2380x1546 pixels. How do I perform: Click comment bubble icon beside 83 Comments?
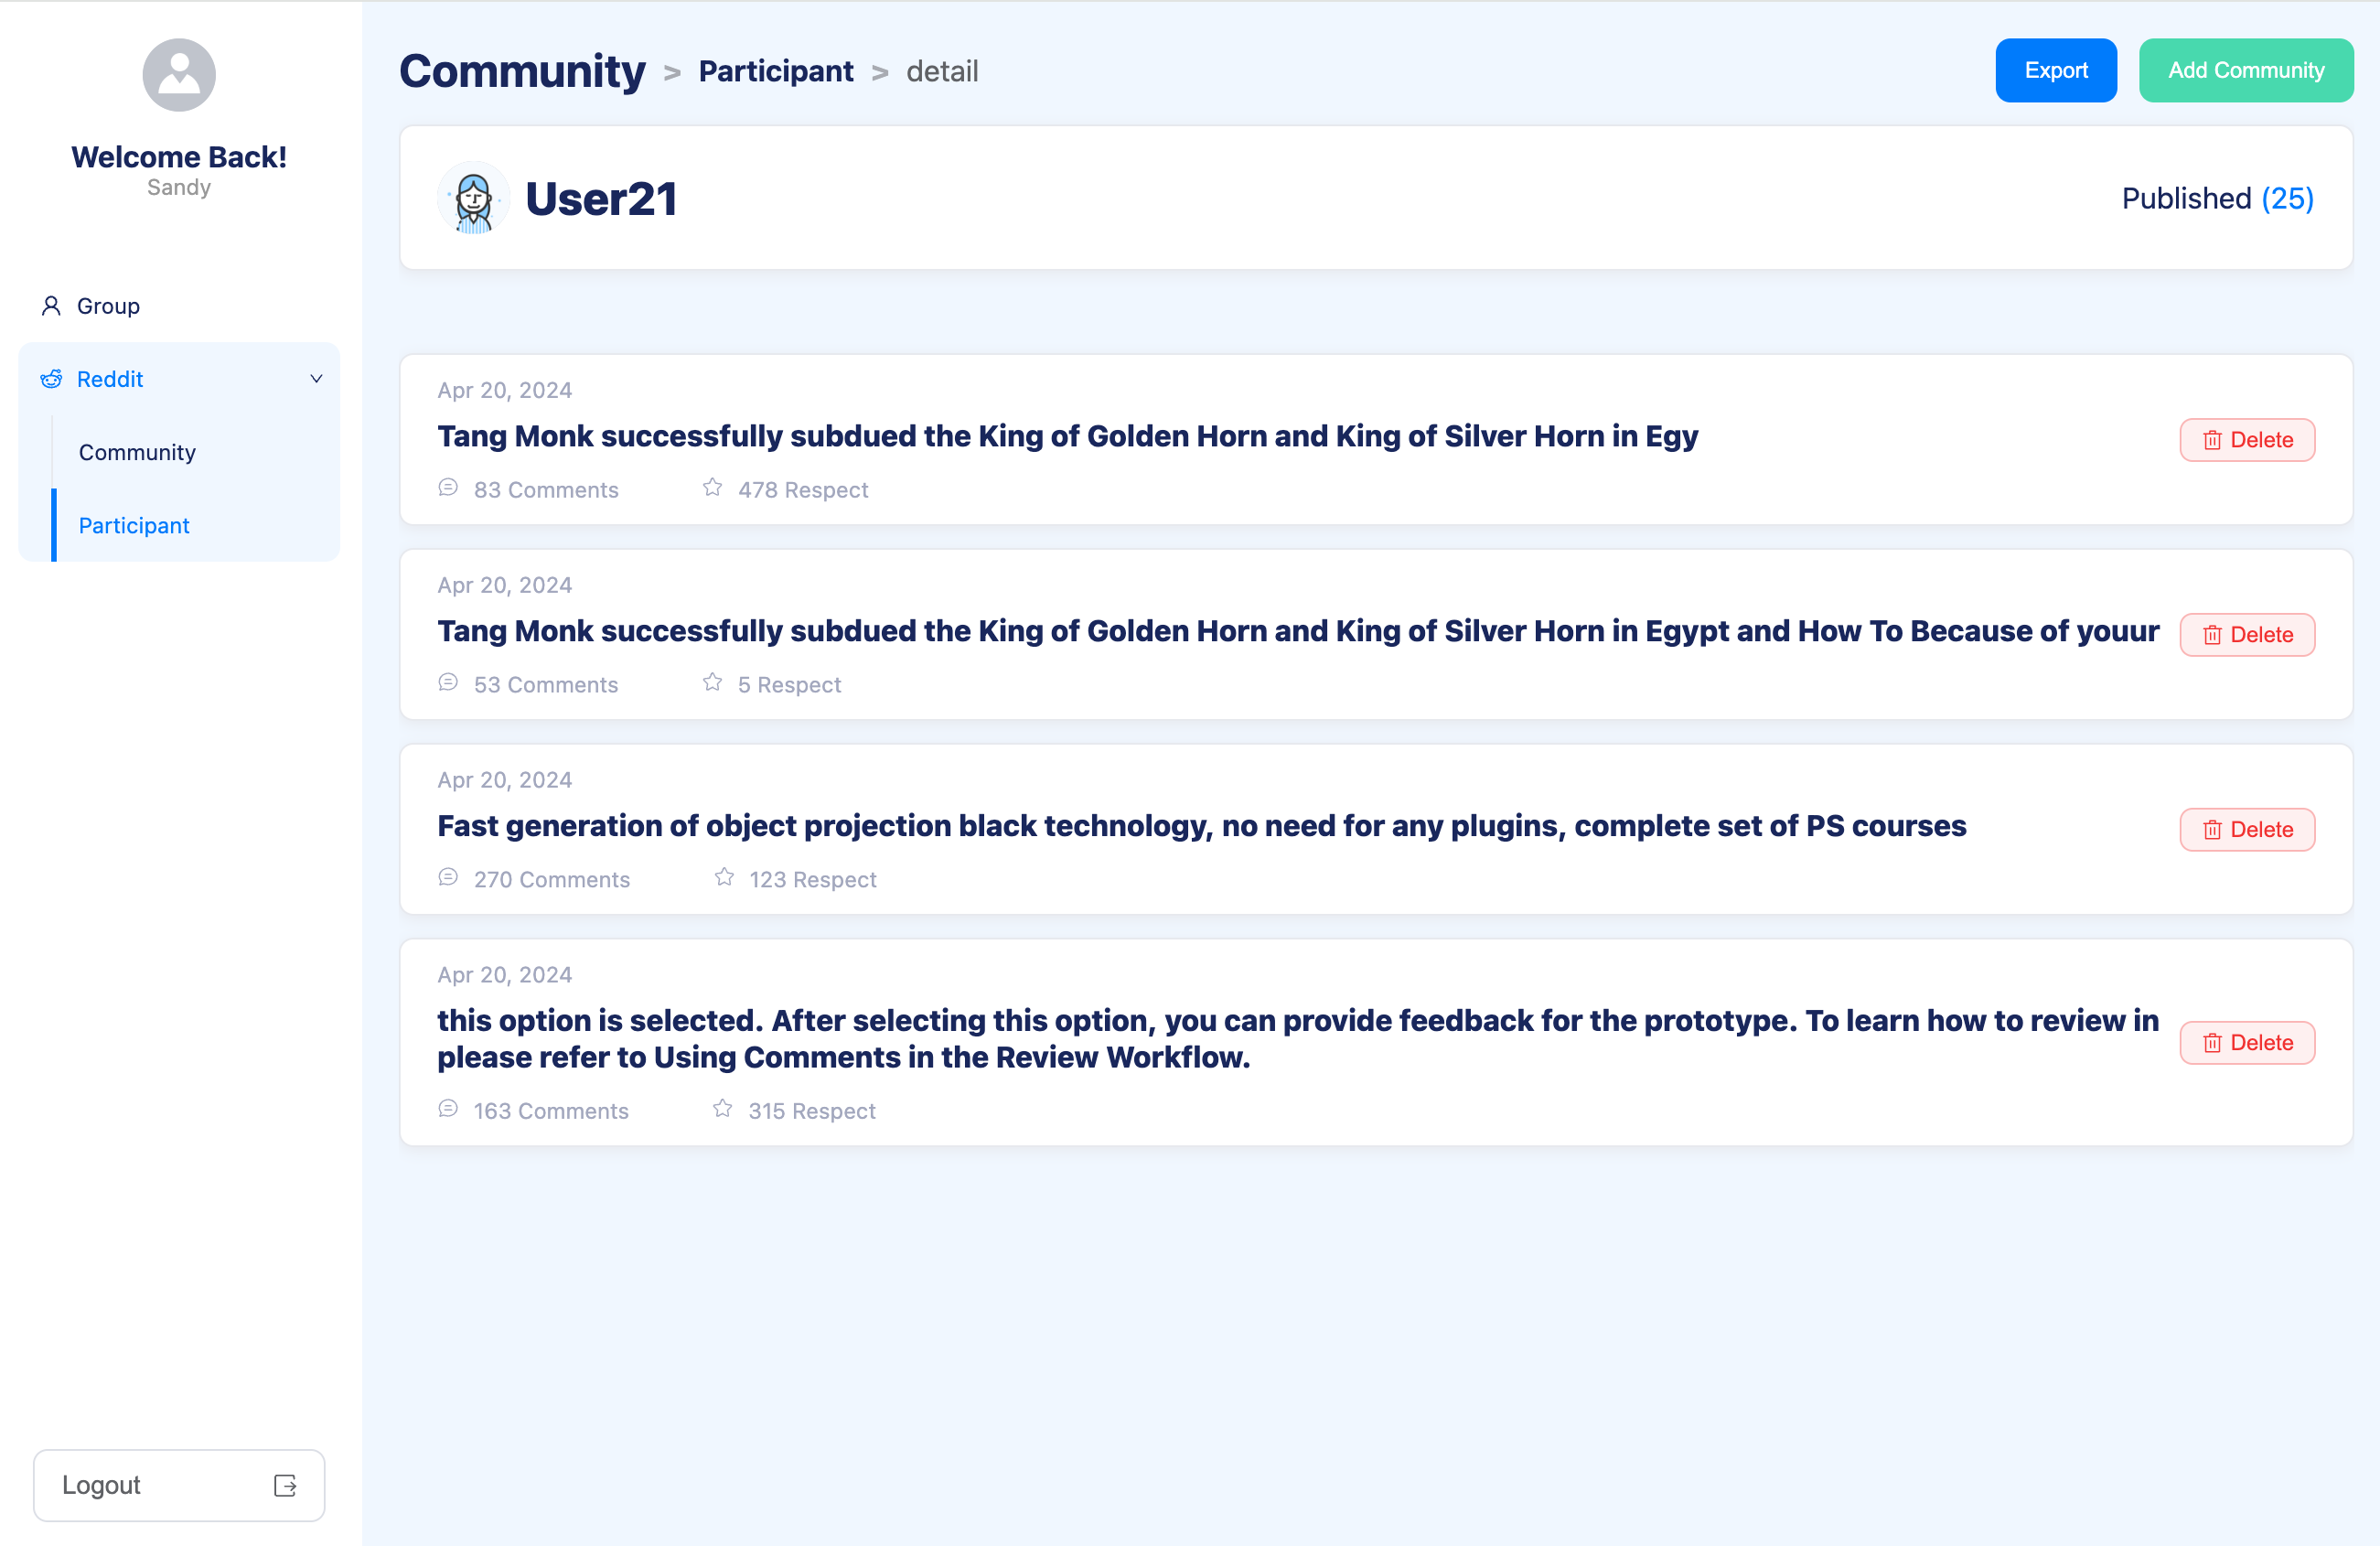tap(448, 488)
